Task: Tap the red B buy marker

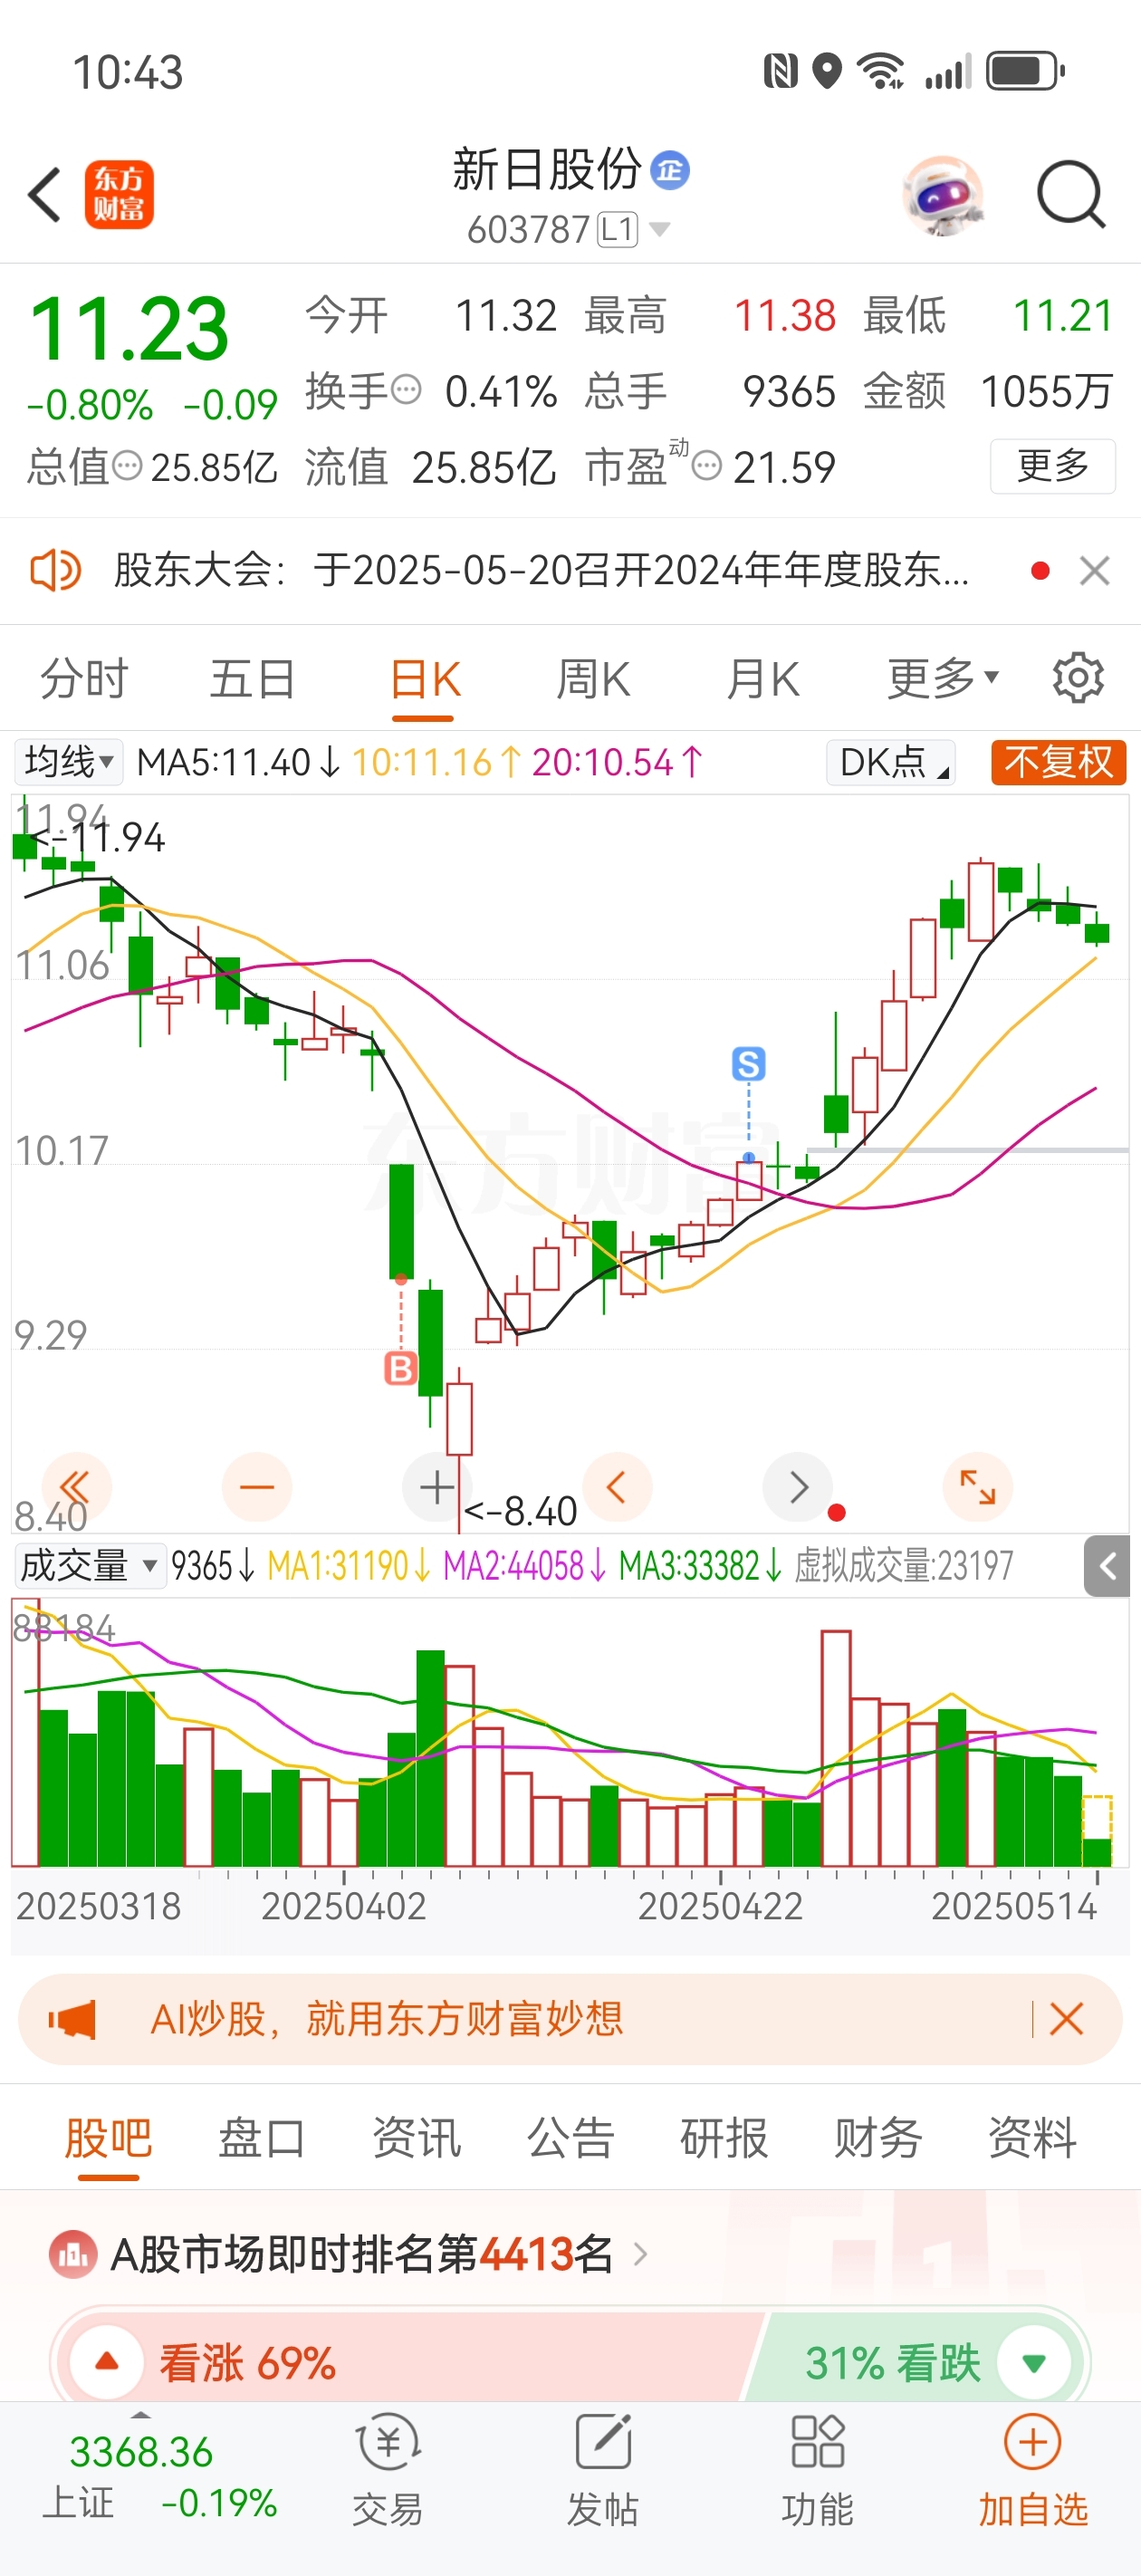Action: pos(401,1368)
